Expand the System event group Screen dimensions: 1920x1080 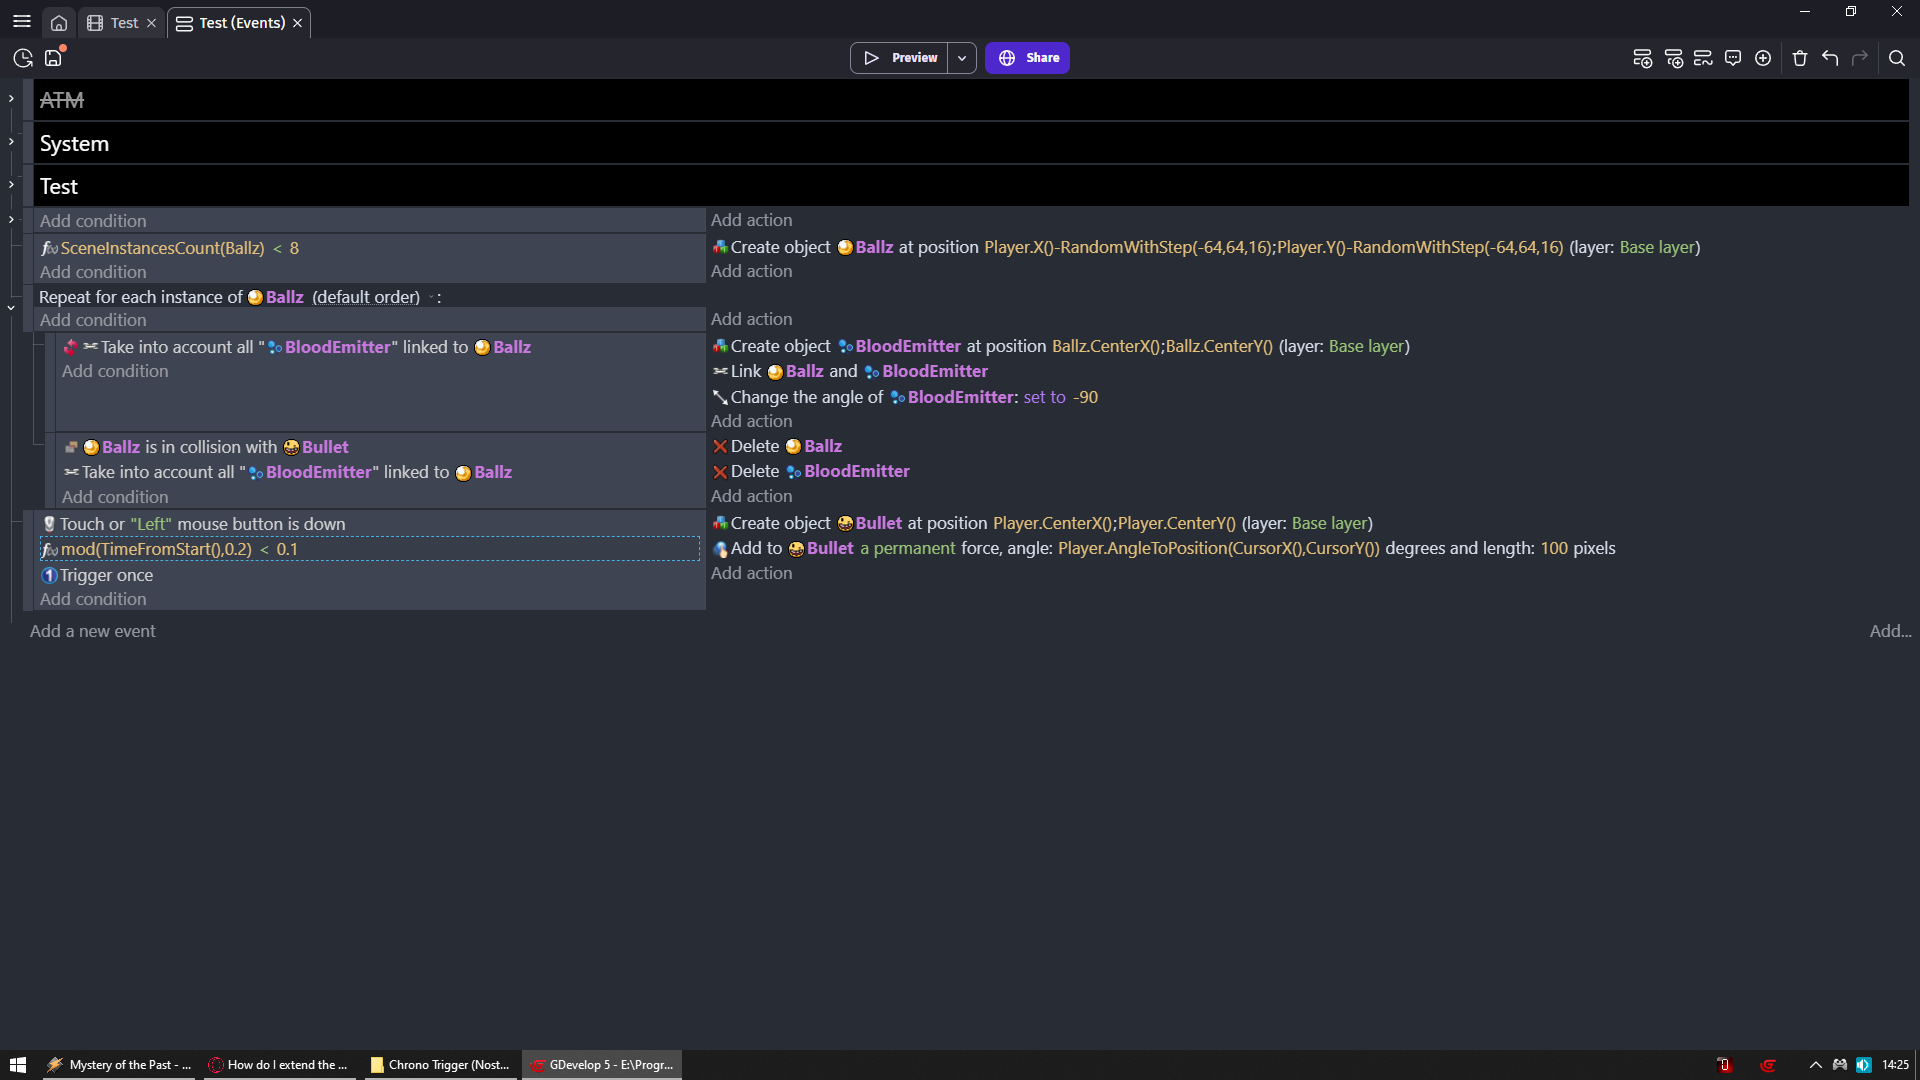pyautogui.click(x=11, y=142)
